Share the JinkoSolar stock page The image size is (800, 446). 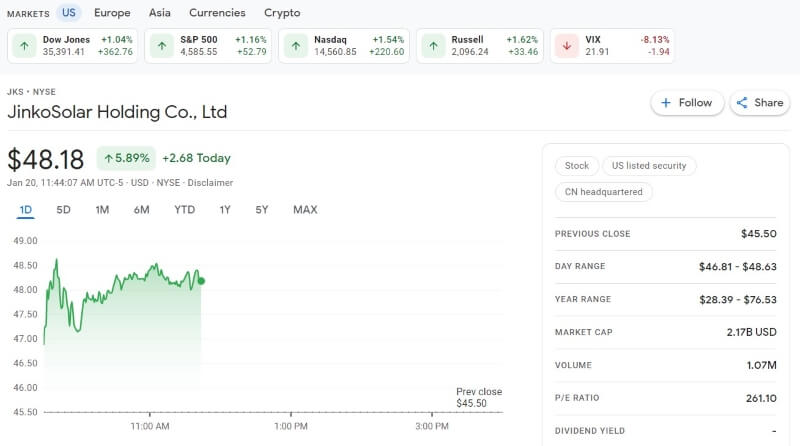pyautogui.click(x=760, y=103)
